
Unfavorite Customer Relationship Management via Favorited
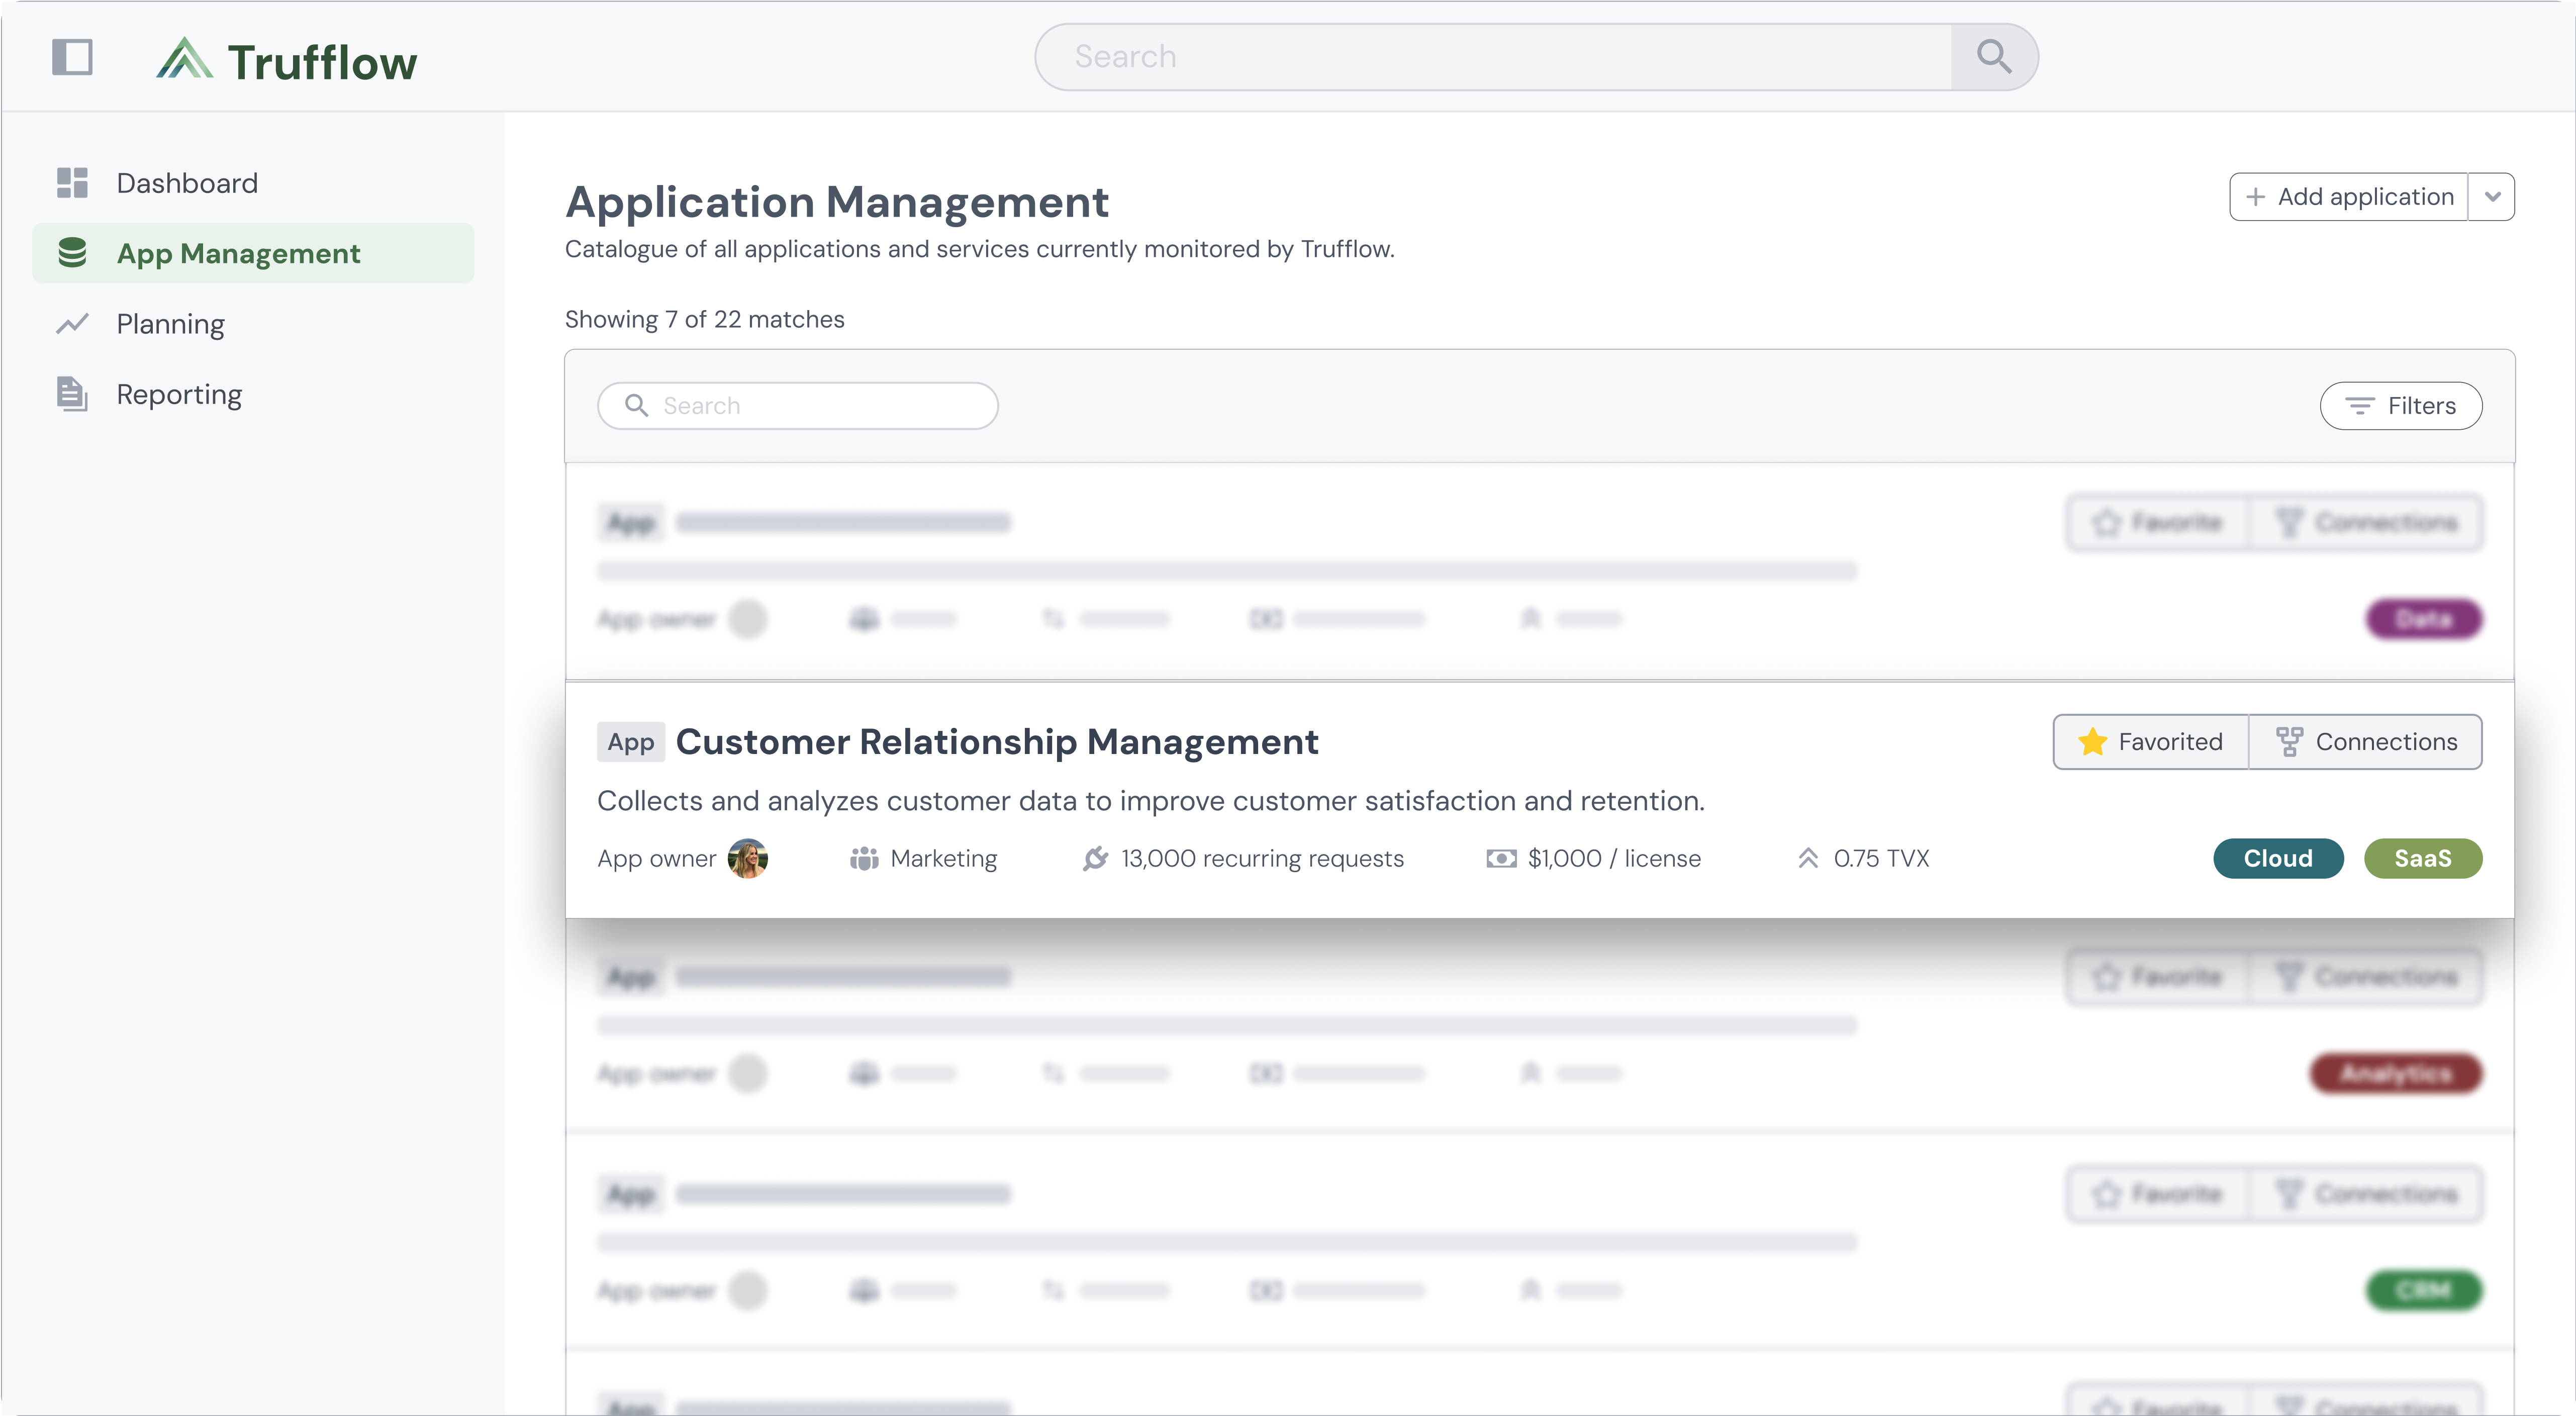click(x=2151, y=742)
